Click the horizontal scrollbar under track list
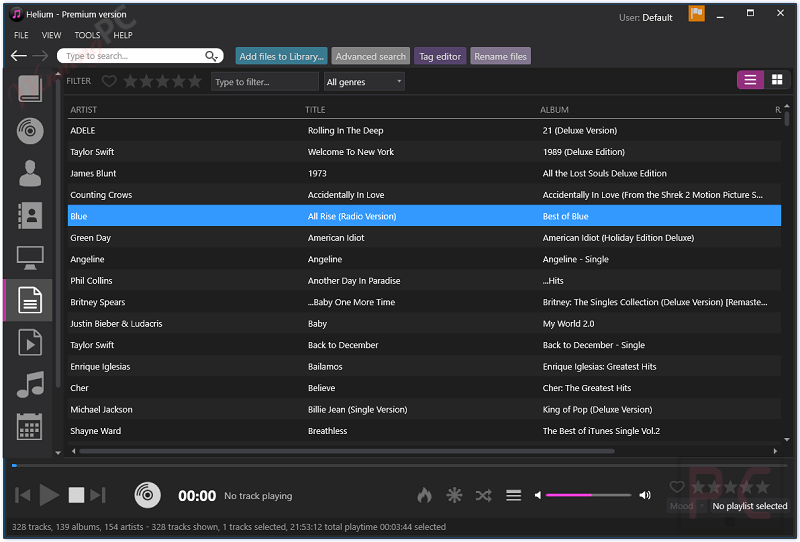The height and width of the screenshot is (542, 800). pos(347,451)
